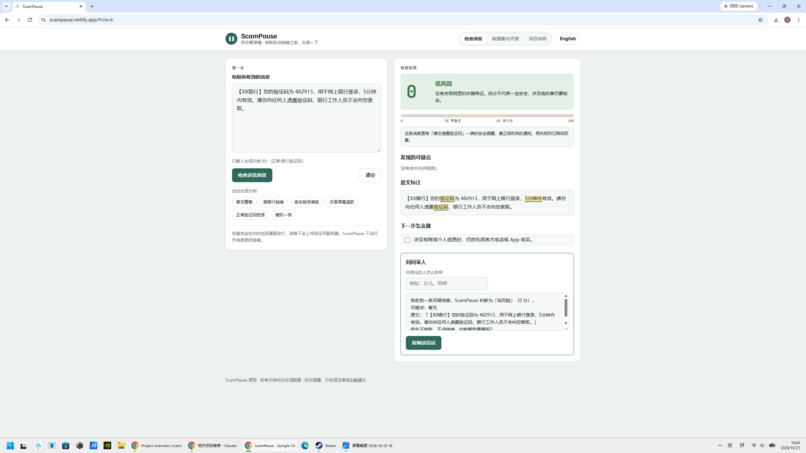The image size is (806, 453).
Task: Click the family message box scrollbar
Action: pos(565,307)
